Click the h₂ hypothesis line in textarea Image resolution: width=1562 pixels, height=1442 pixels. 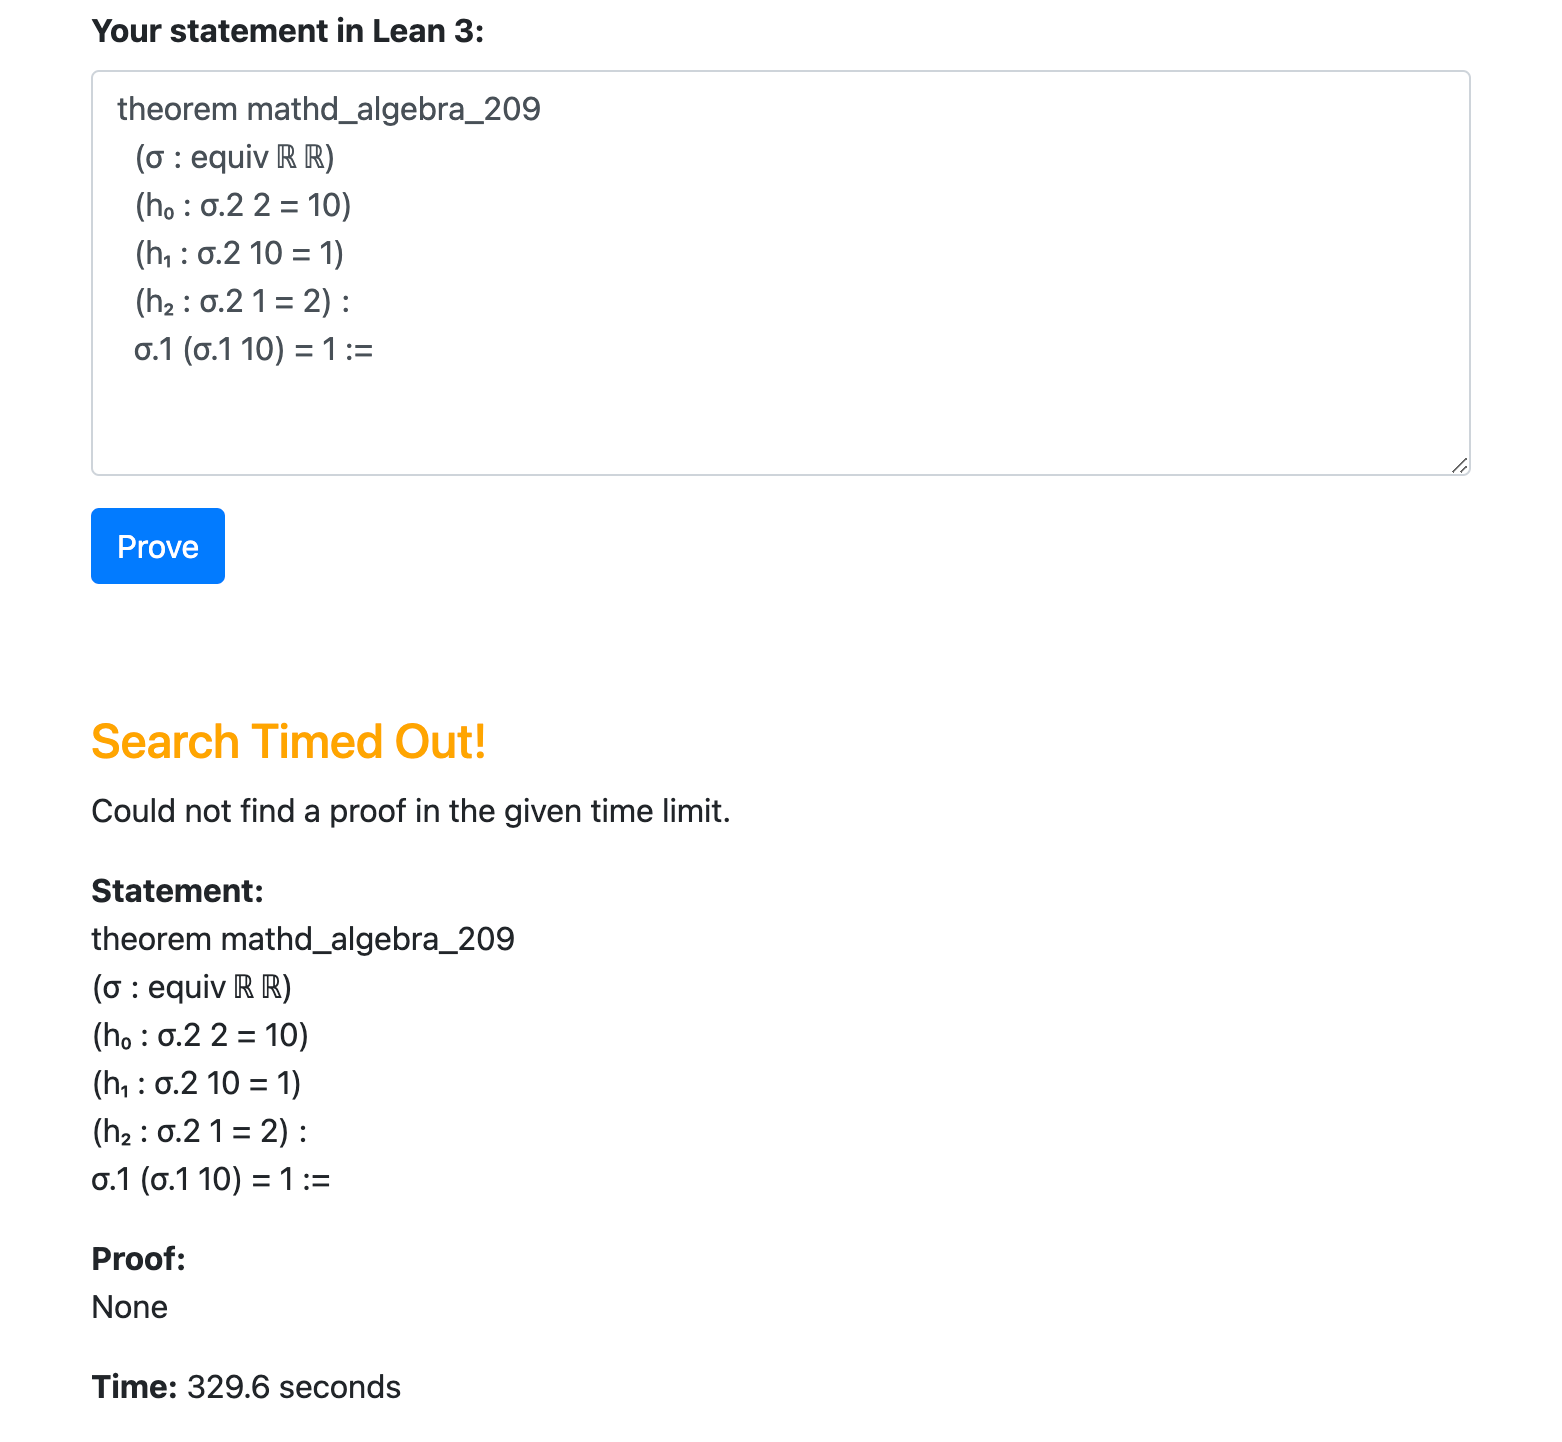242,301
